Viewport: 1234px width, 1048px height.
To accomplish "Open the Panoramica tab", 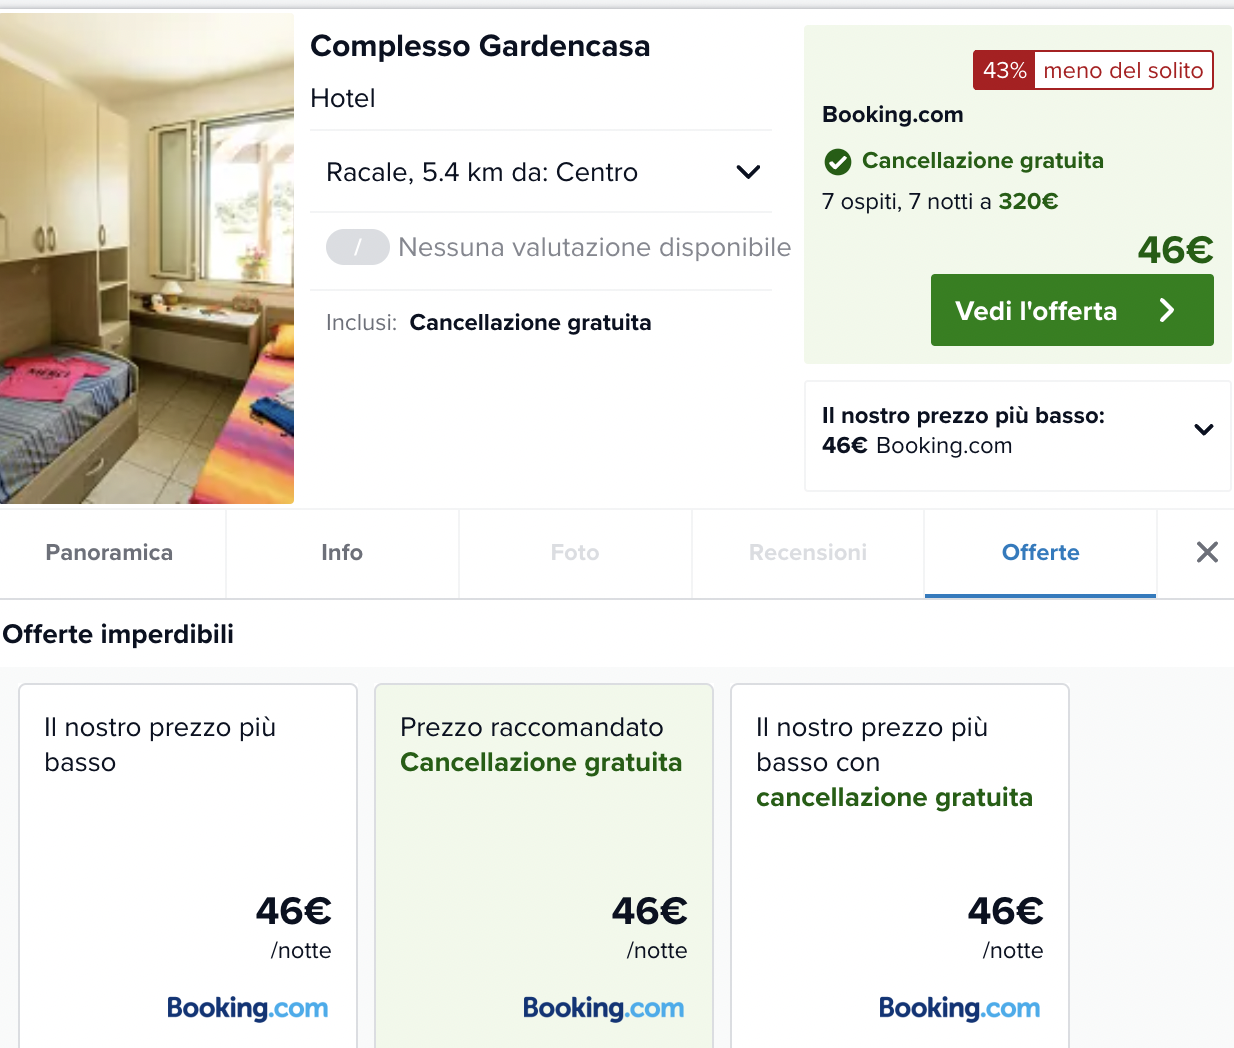I will pos(109,553).
